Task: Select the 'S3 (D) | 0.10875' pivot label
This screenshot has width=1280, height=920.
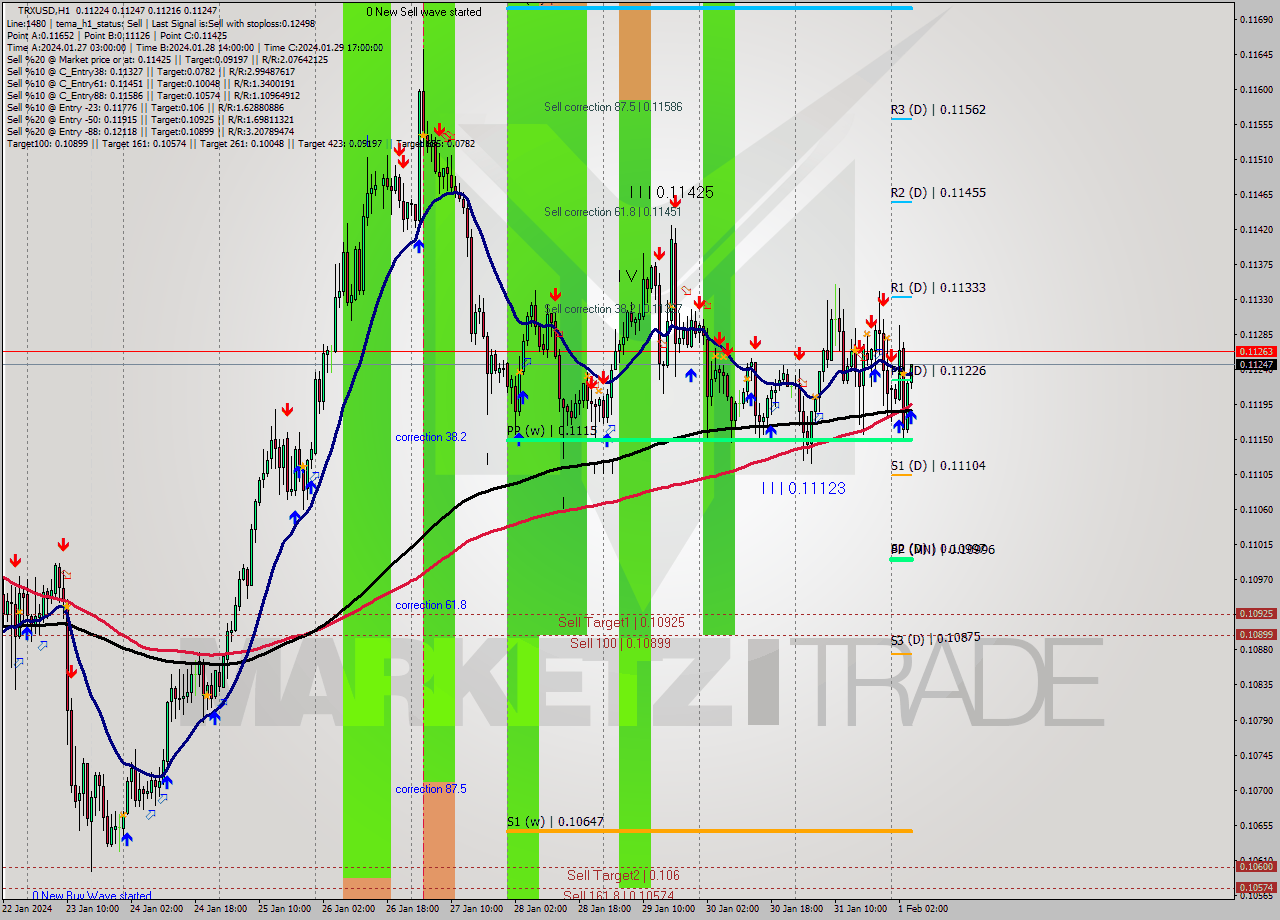Action: click(x=935, y=638)
